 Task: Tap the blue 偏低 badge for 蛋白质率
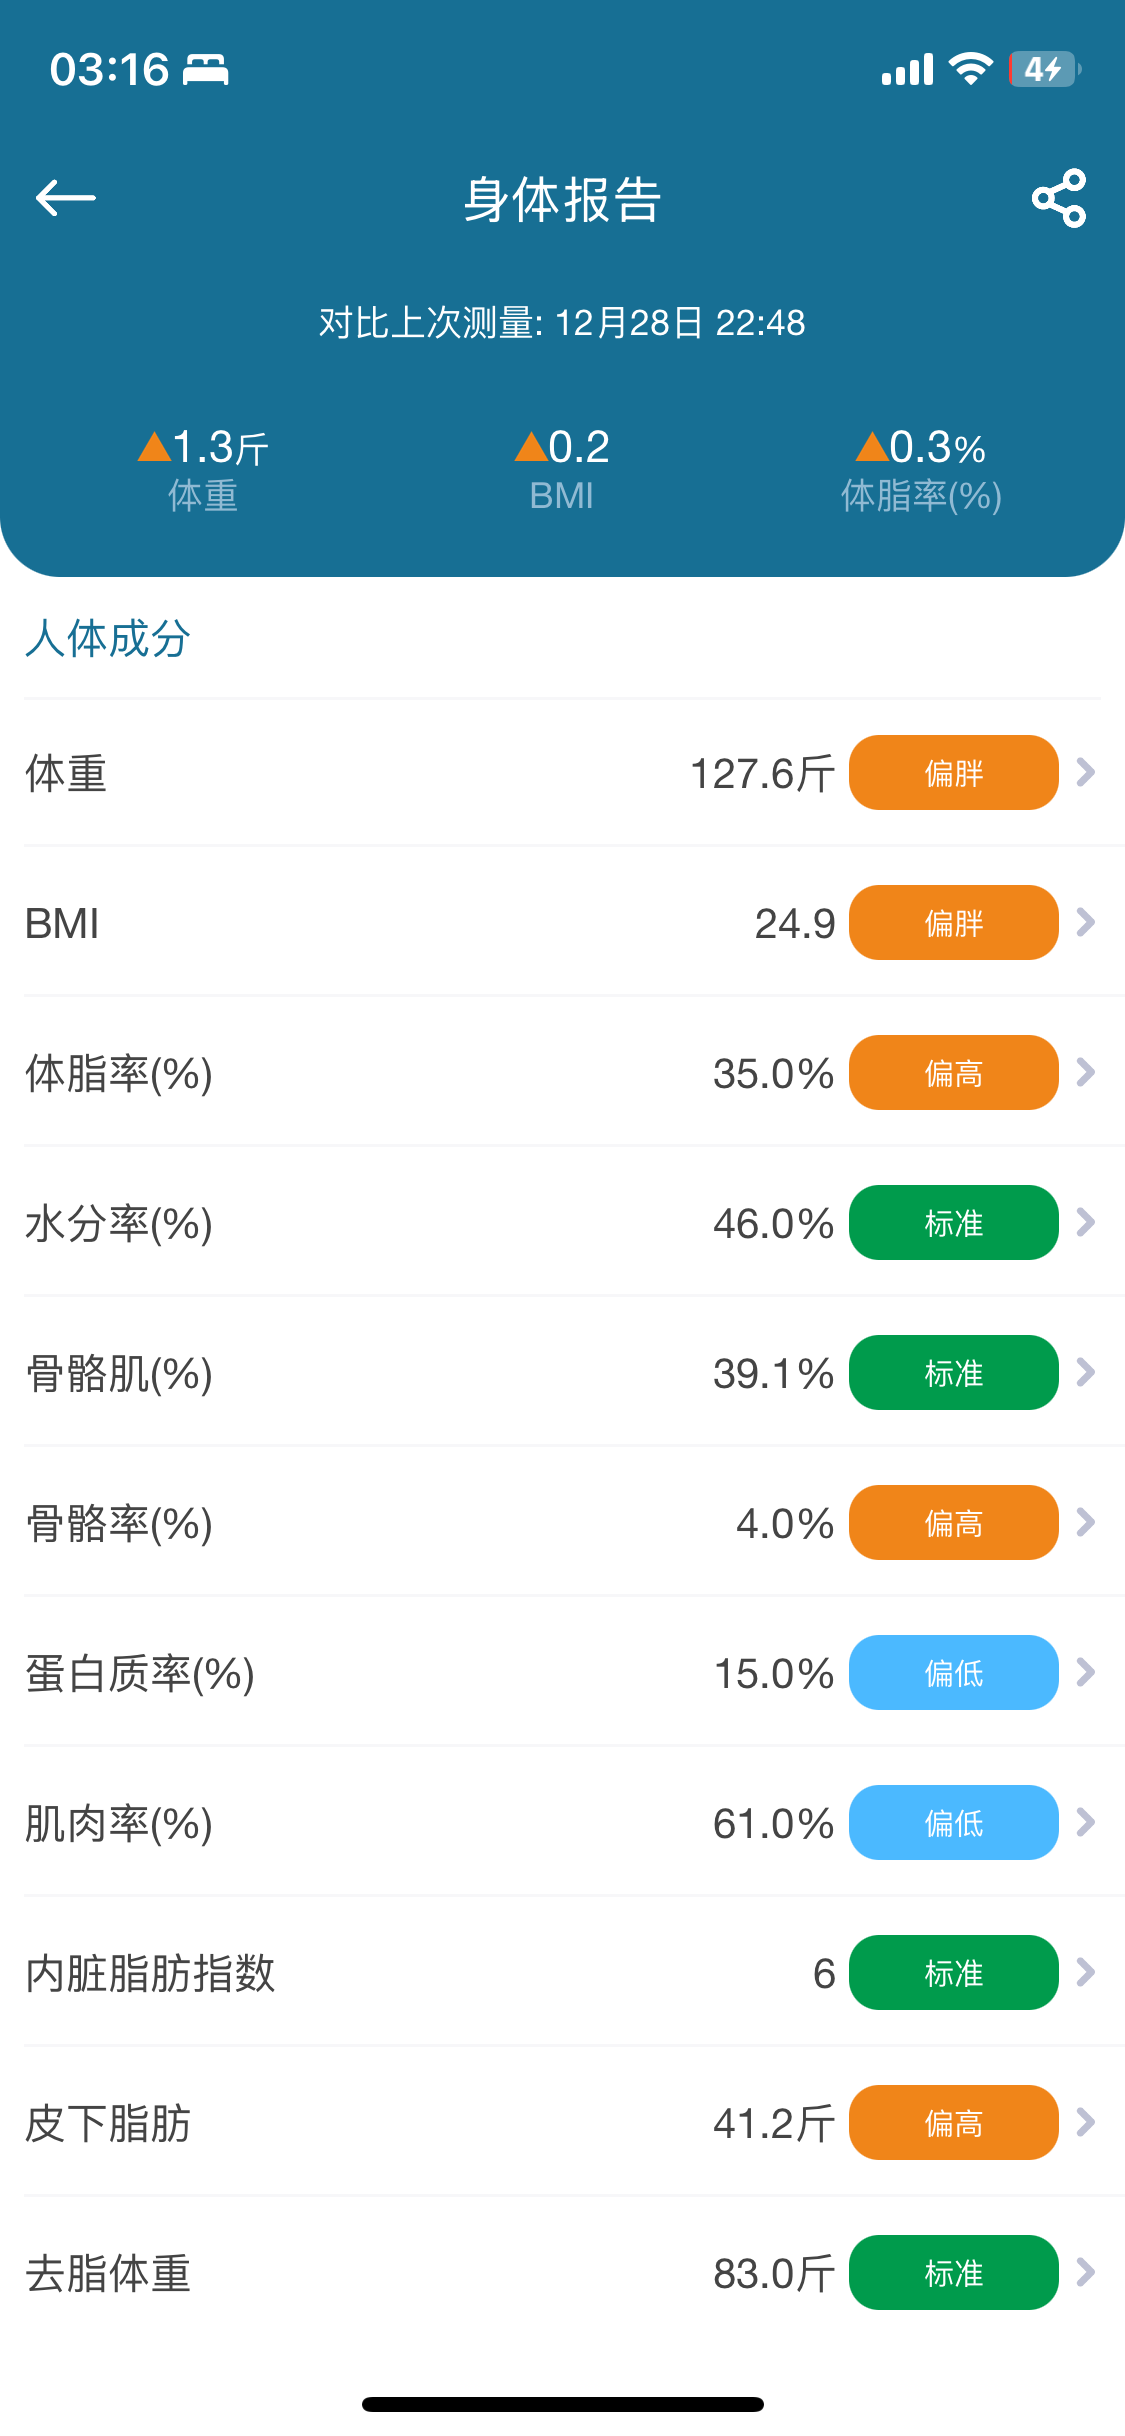[953, 1673]
